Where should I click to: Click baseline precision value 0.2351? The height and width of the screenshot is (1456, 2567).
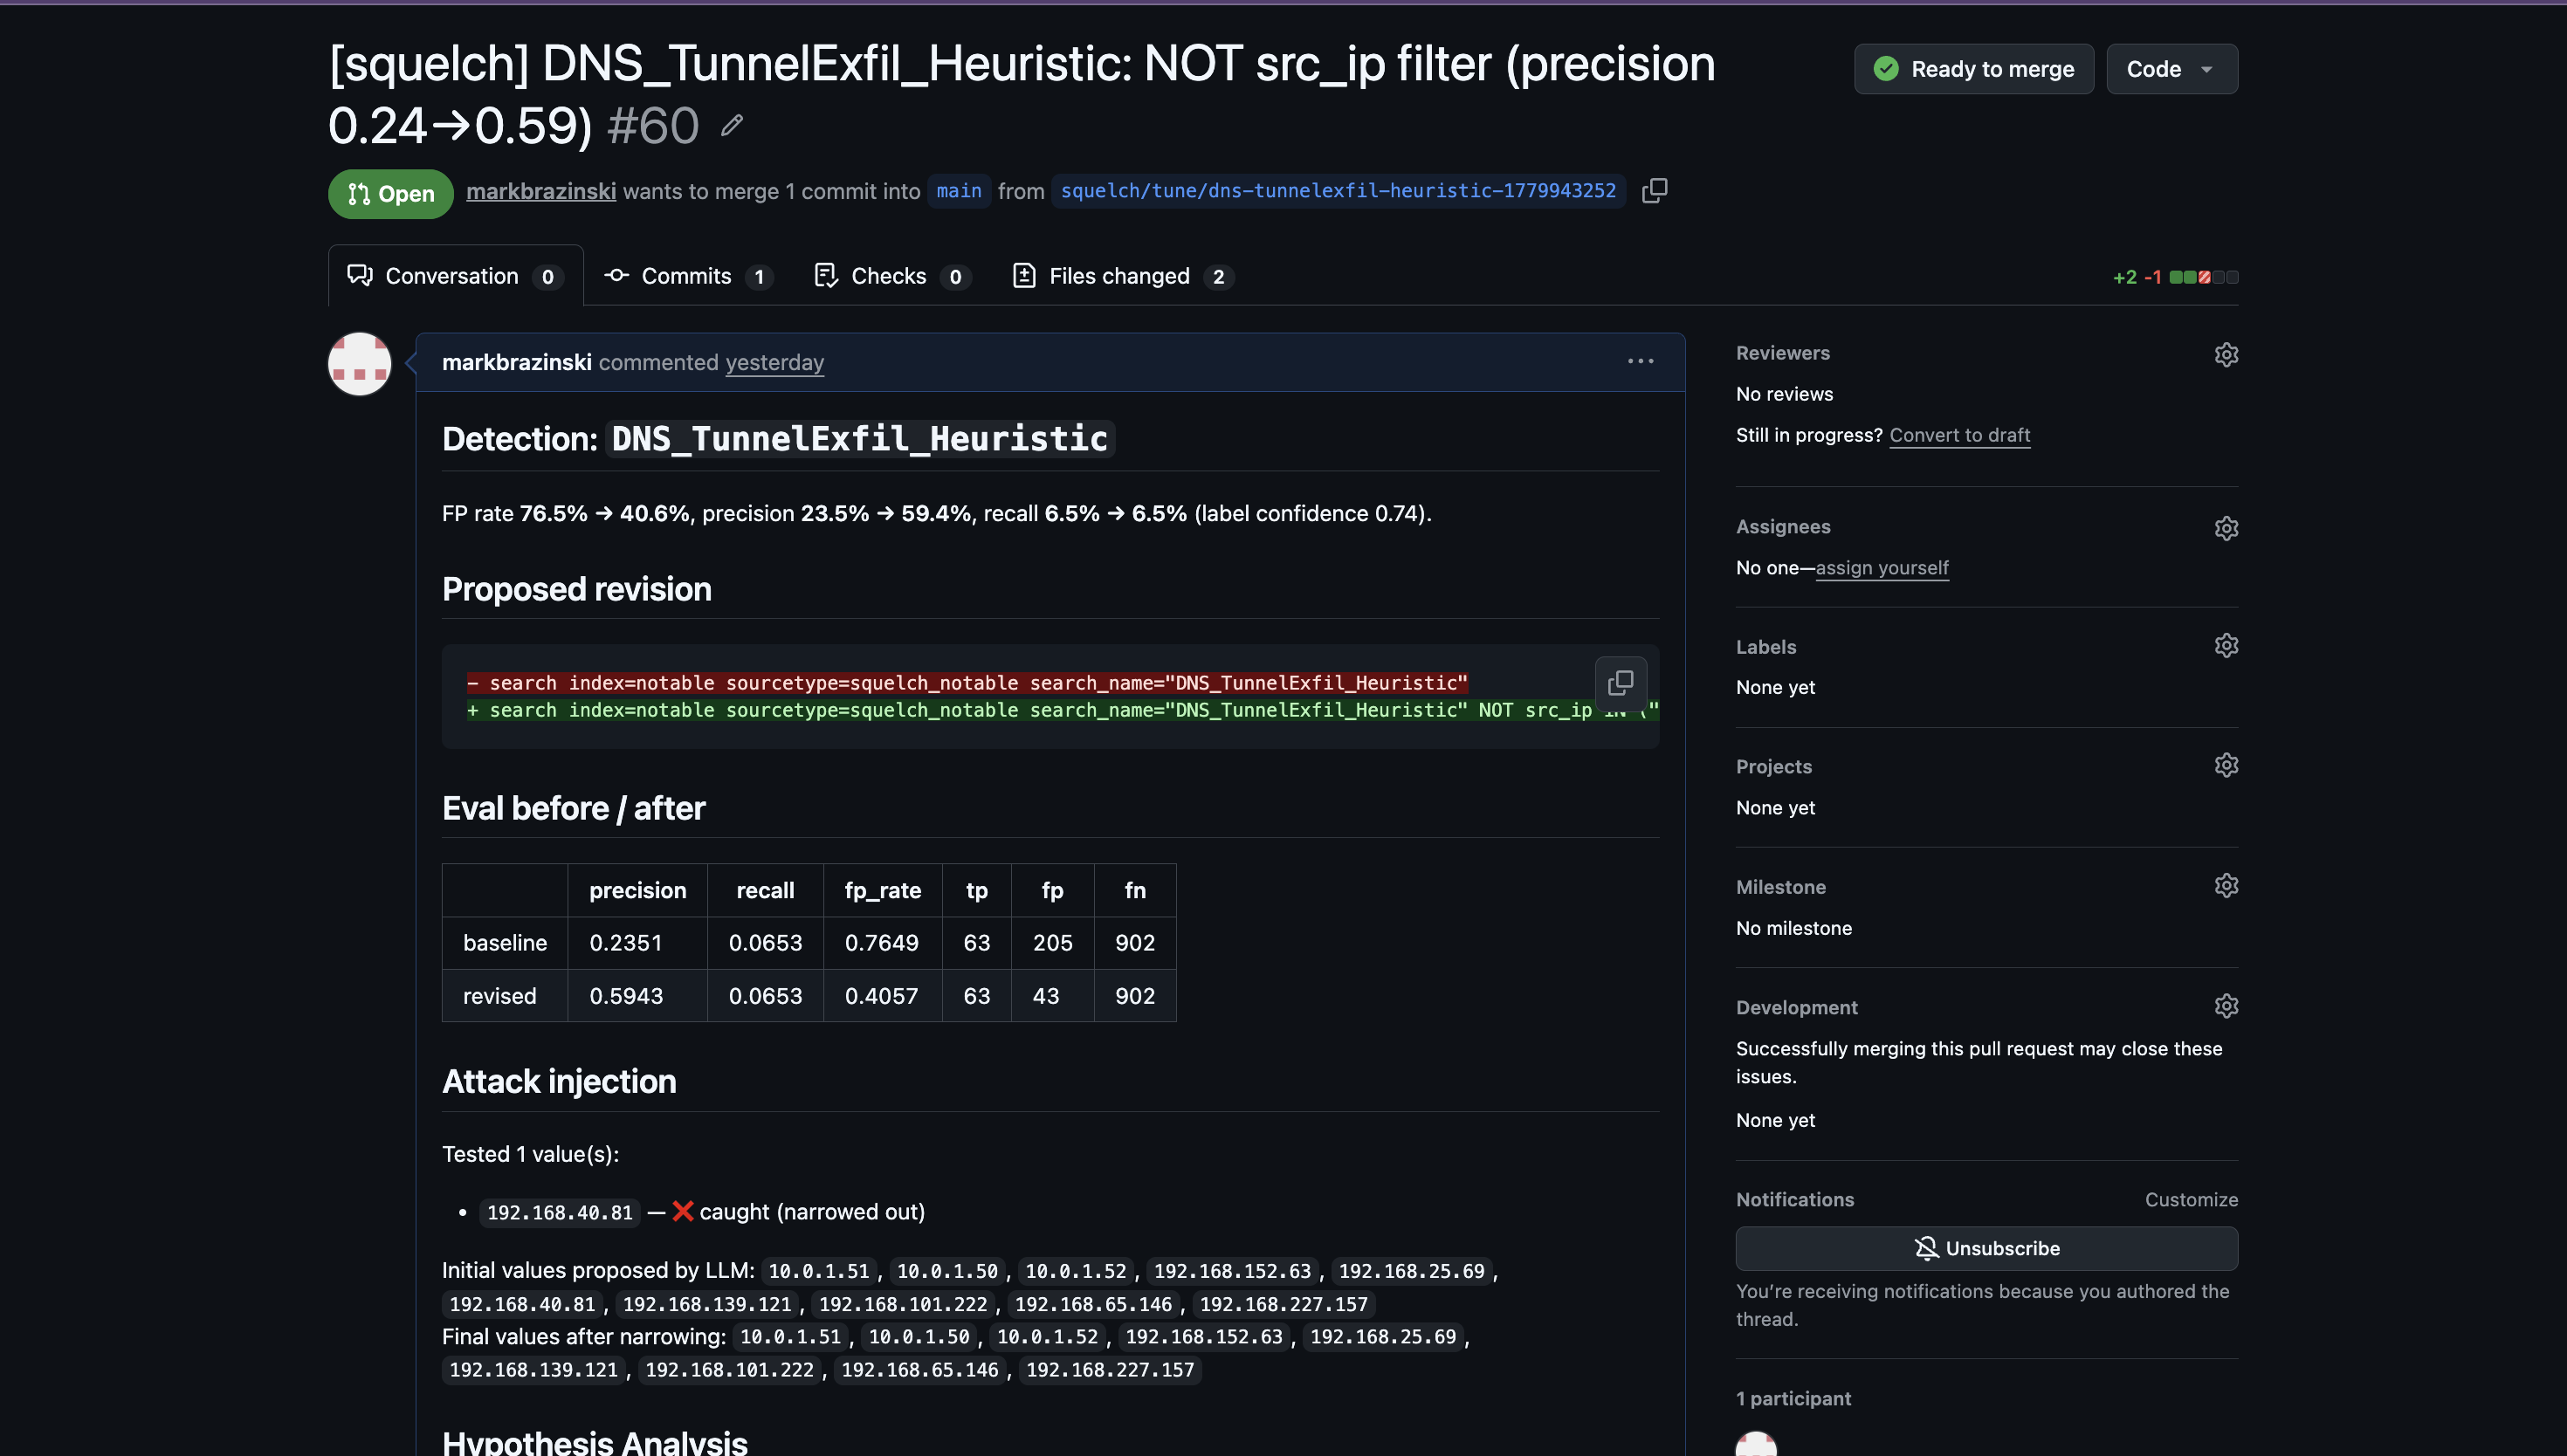(x=626, y=943)
